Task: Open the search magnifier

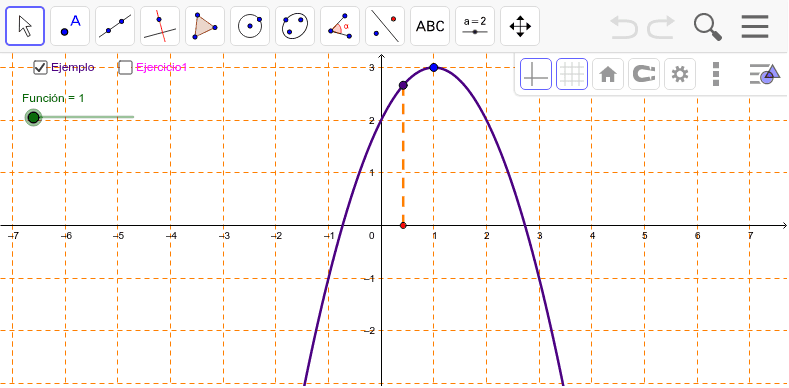Action: (707, 27)
